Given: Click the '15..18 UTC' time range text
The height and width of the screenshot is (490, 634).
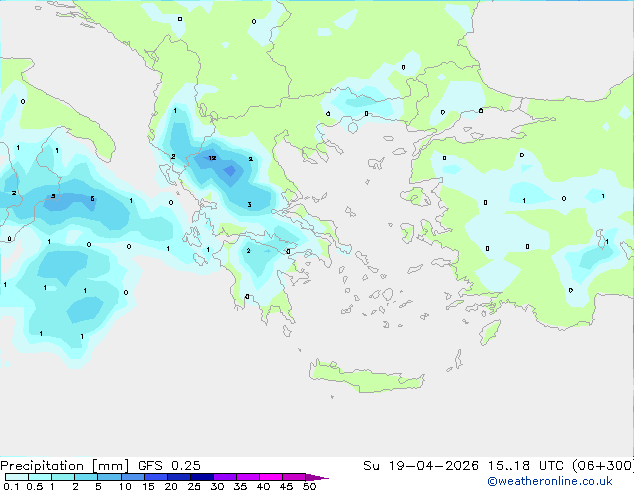Looking at the screenshot, I should 526,466.
